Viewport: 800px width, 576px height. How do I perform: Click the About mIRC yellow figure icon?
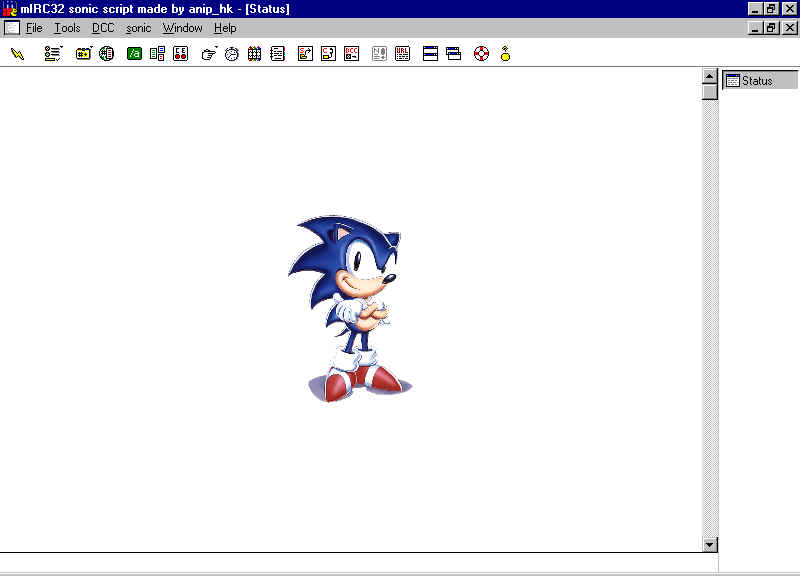click(505, 54)
